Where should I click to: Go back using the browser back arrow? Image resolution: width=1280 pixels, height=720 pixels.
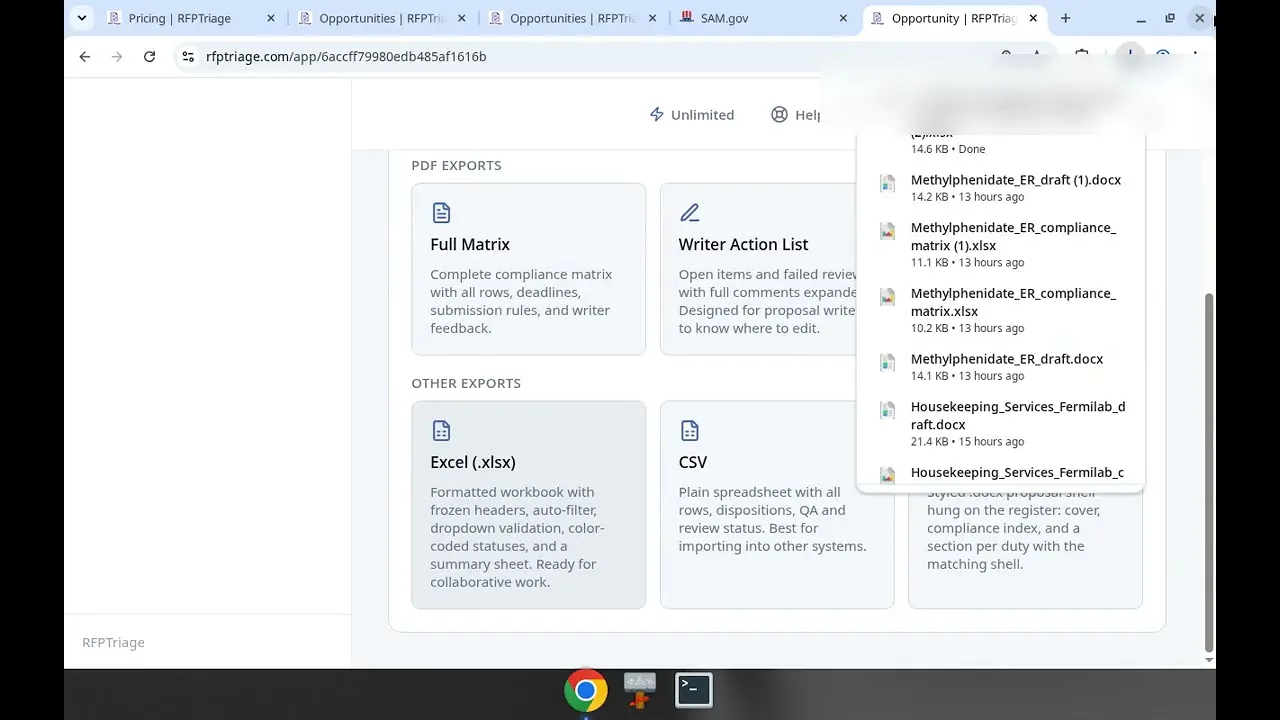[85, 57]
